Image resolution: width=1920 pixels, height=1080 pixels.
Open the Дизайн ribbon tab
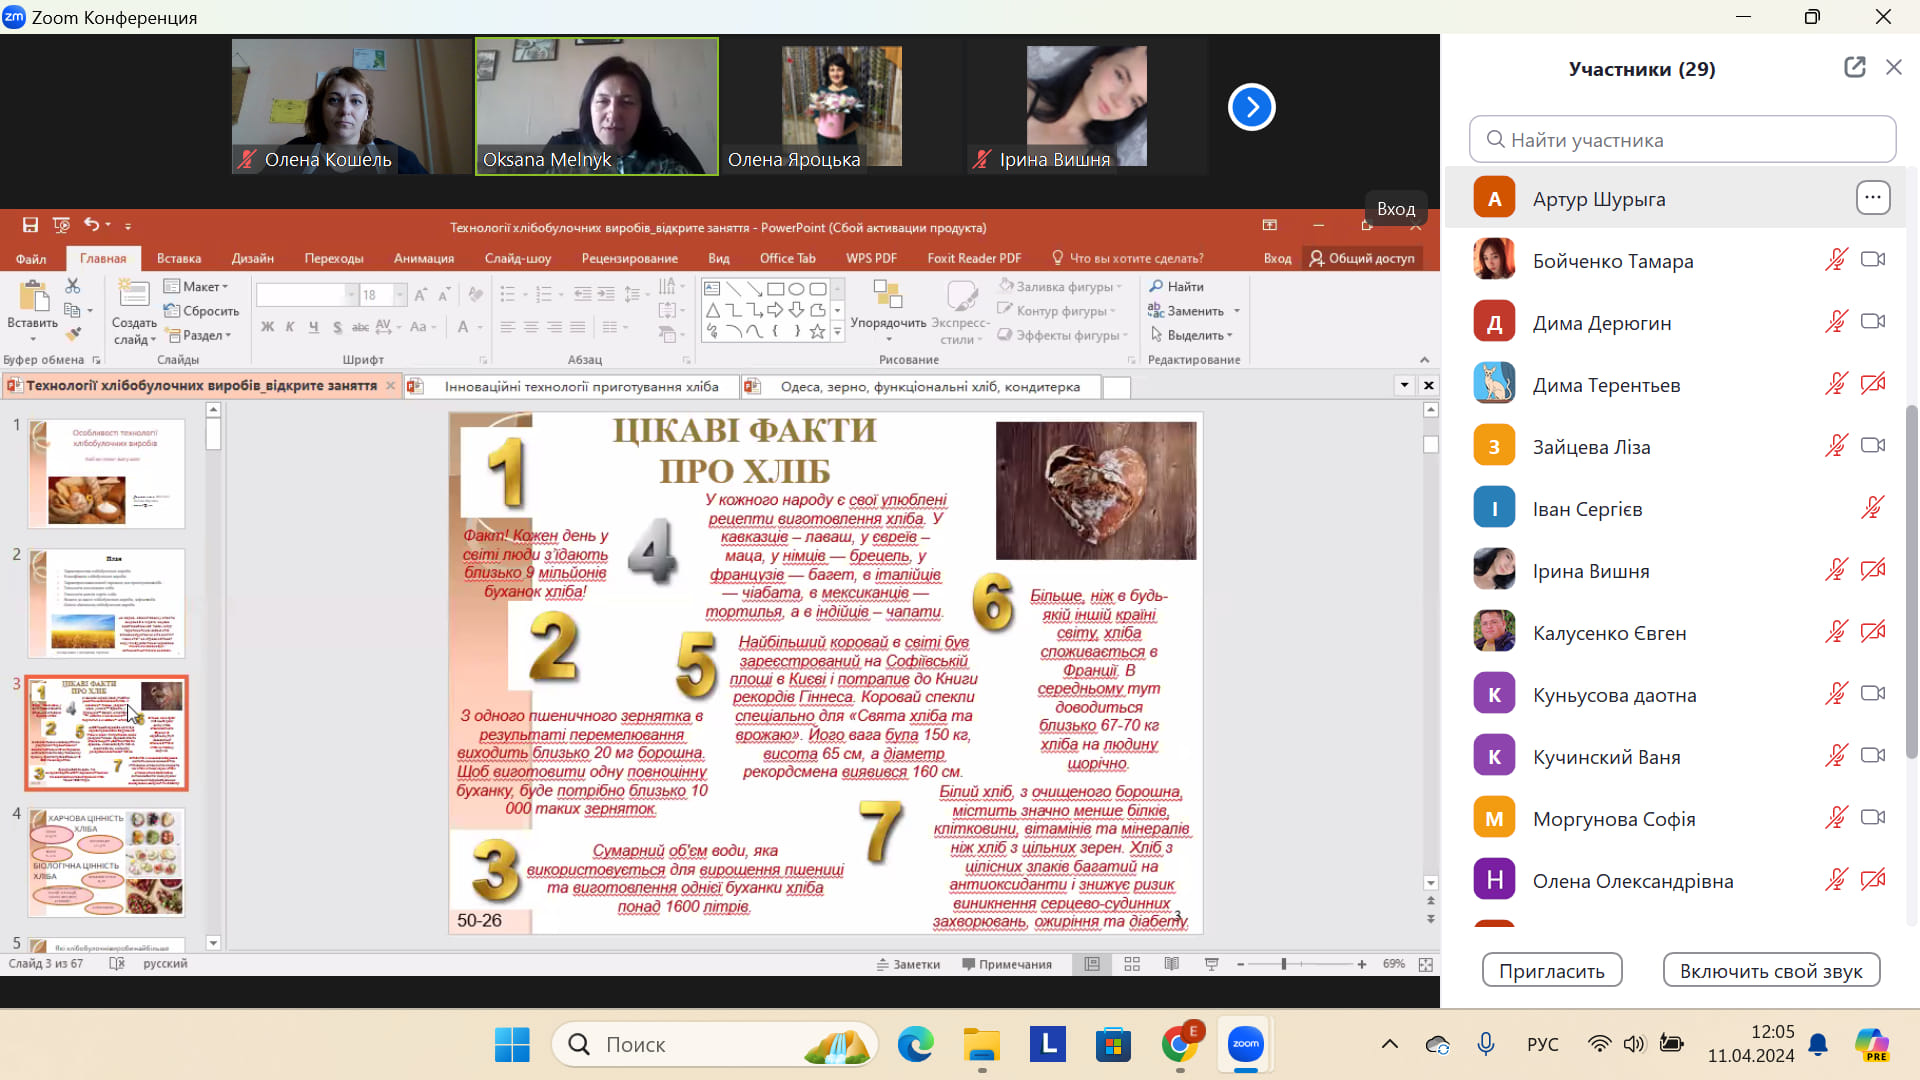(x=252, y=258)
